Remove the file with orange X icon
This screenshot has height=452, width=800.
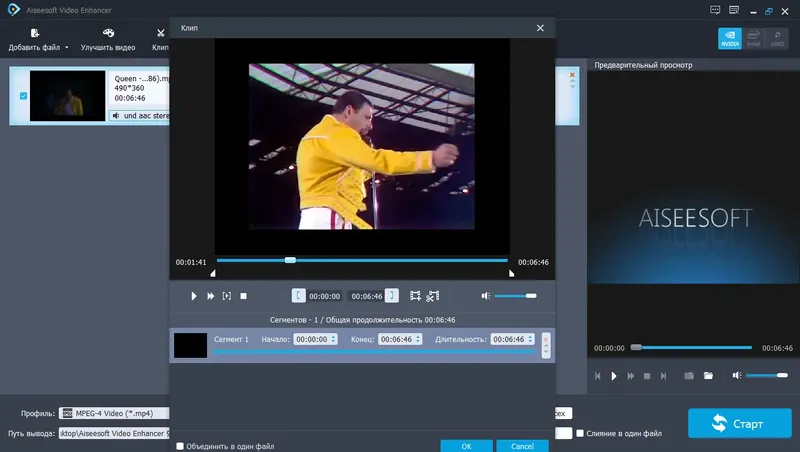572,75
